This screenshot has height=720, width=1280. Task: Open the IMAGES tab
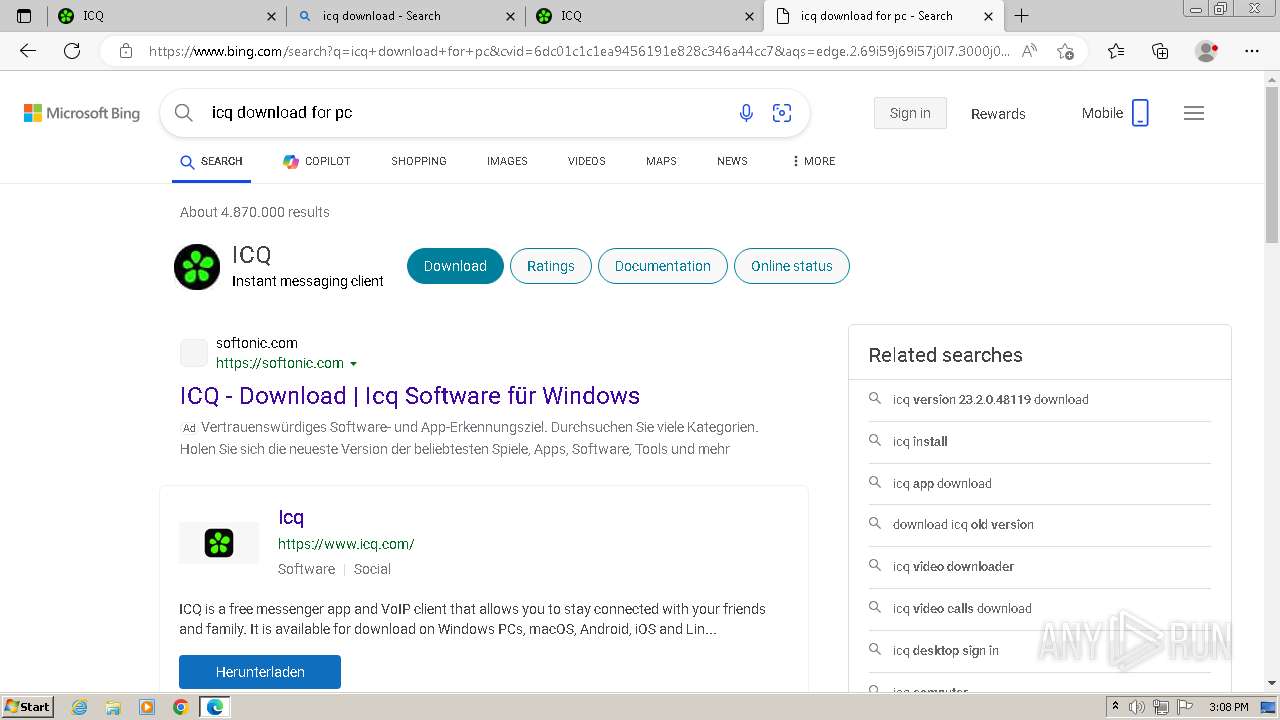click(x=507, y=161)
